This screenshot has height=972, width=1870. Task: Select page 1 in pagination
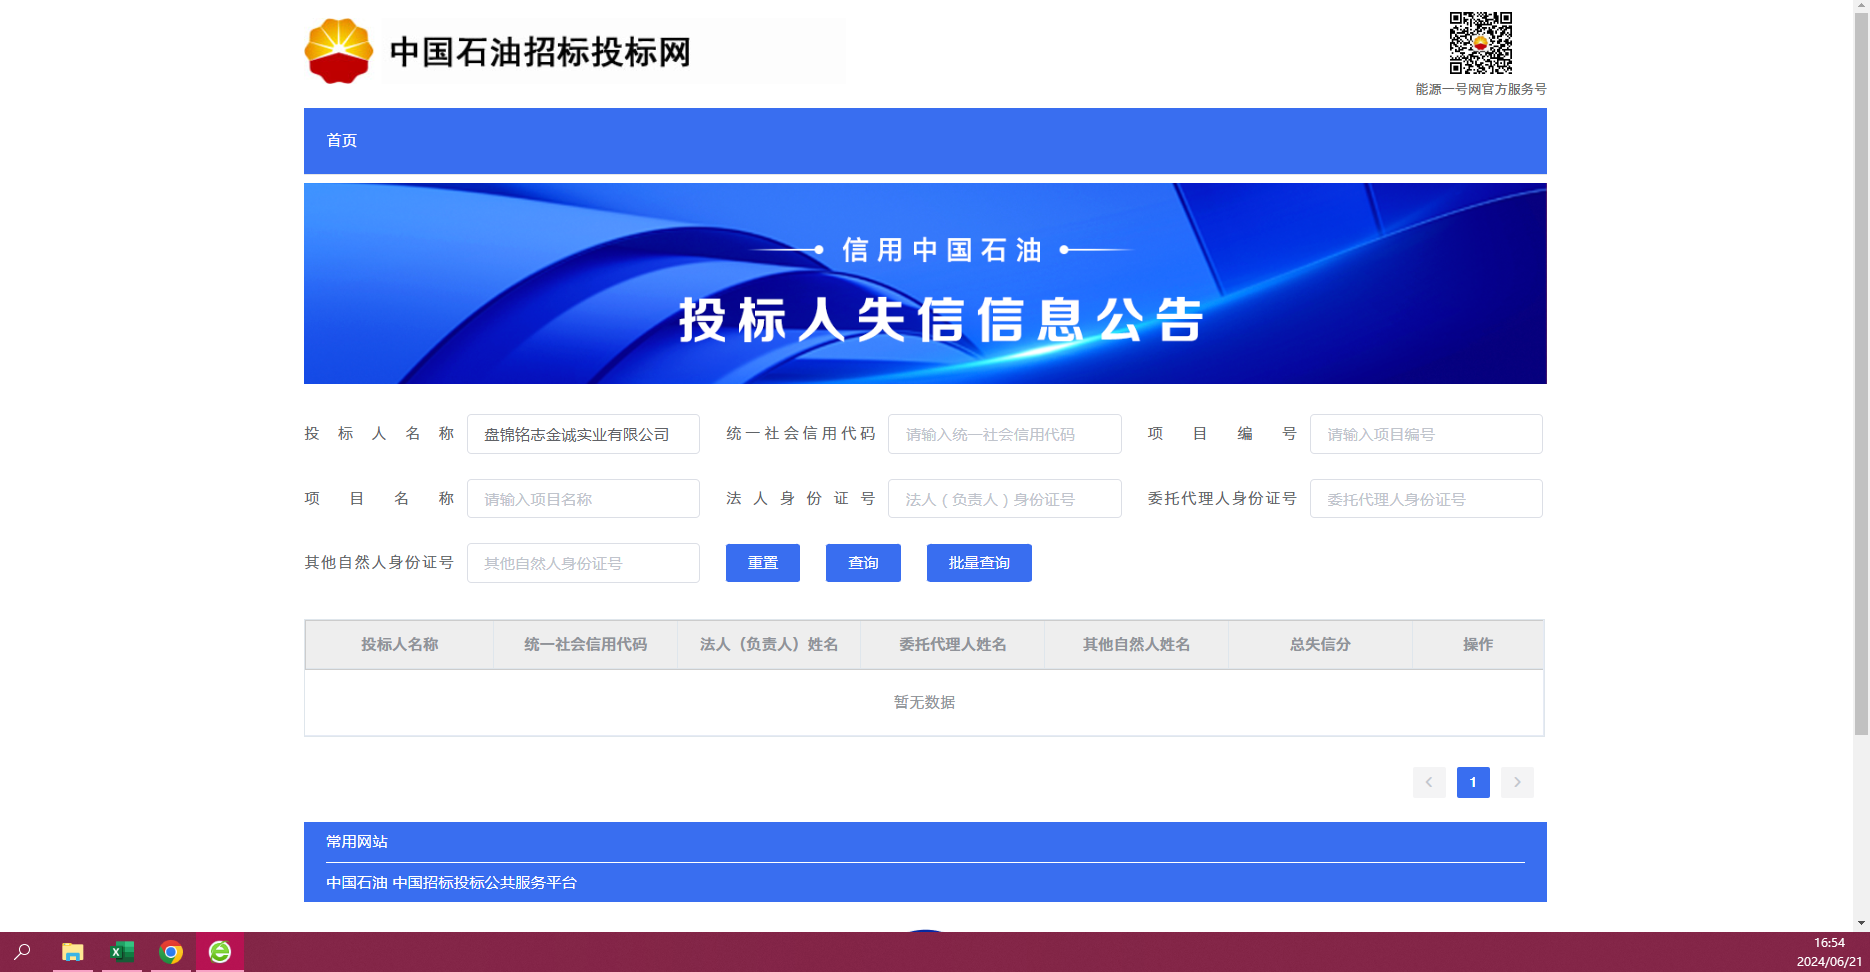click(1473, 782)
